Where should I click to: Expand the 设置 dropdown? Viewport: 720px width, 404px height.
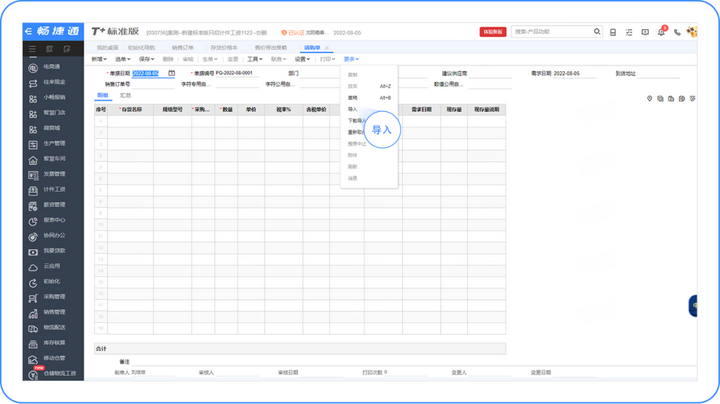[x=302, y=59]
